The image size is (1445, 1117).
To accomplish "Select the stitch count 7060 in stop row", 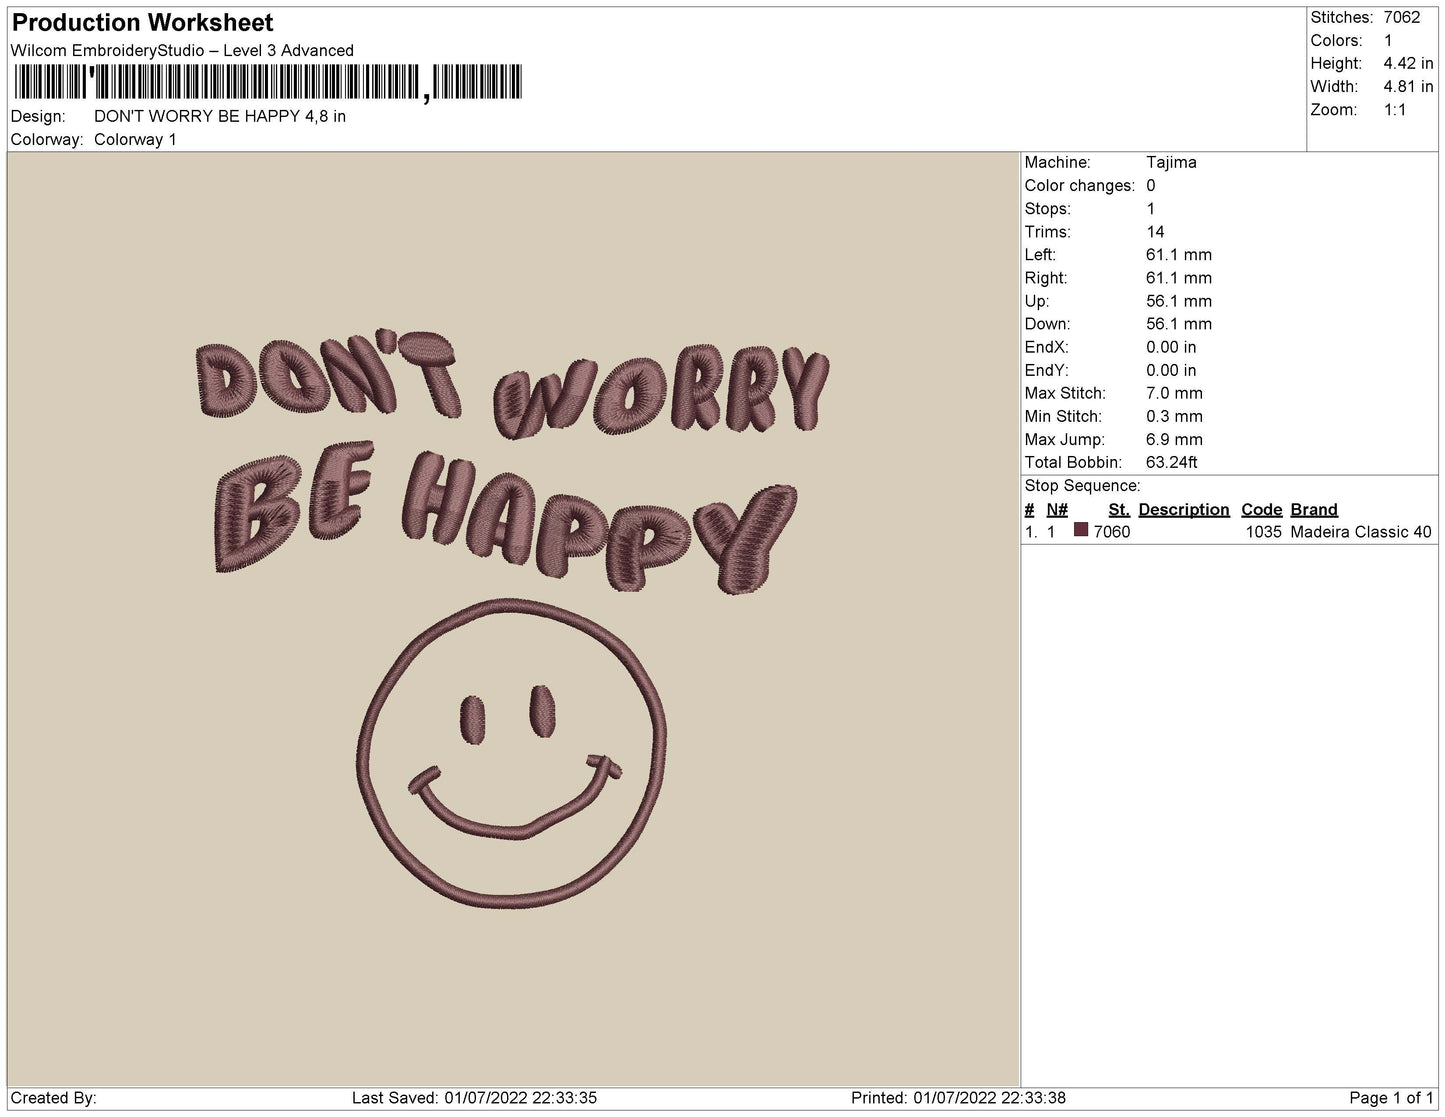I will tap(1112, 532).
